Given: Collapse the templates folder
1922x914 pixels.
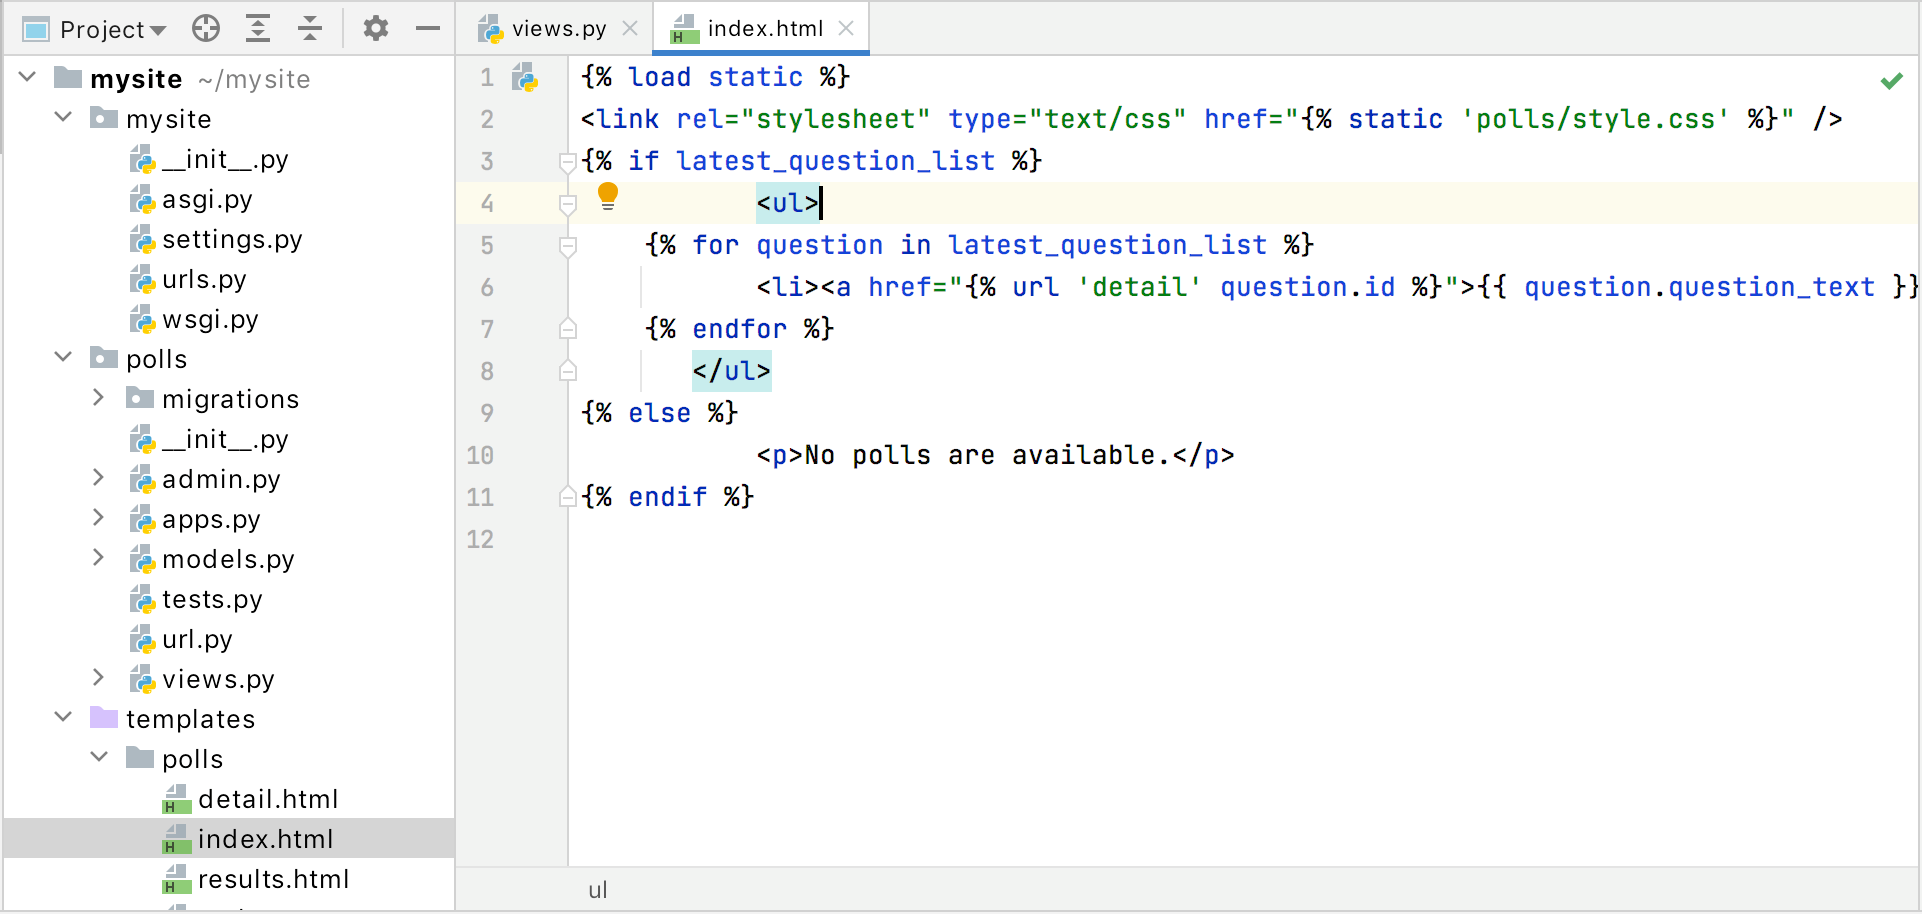Looking at the screenshot, I should 63,717.
